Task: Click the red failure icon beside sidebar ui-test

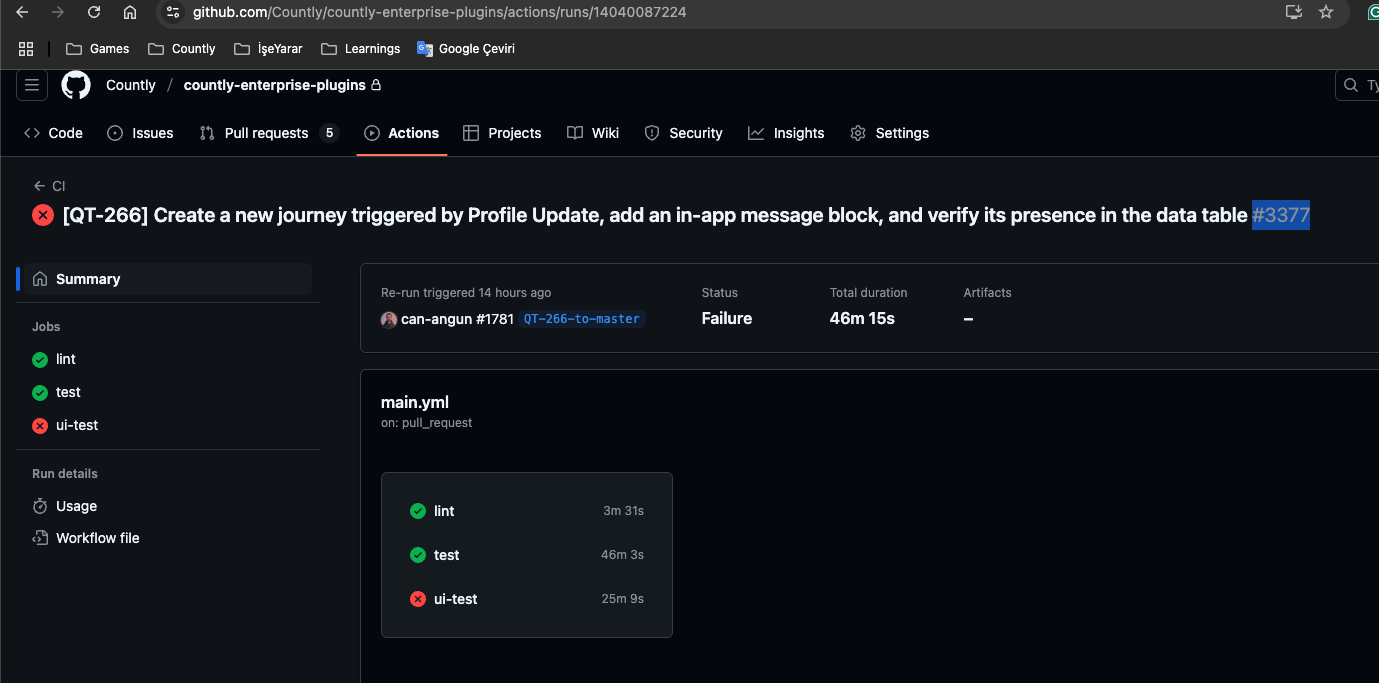Action: (40, 426)
